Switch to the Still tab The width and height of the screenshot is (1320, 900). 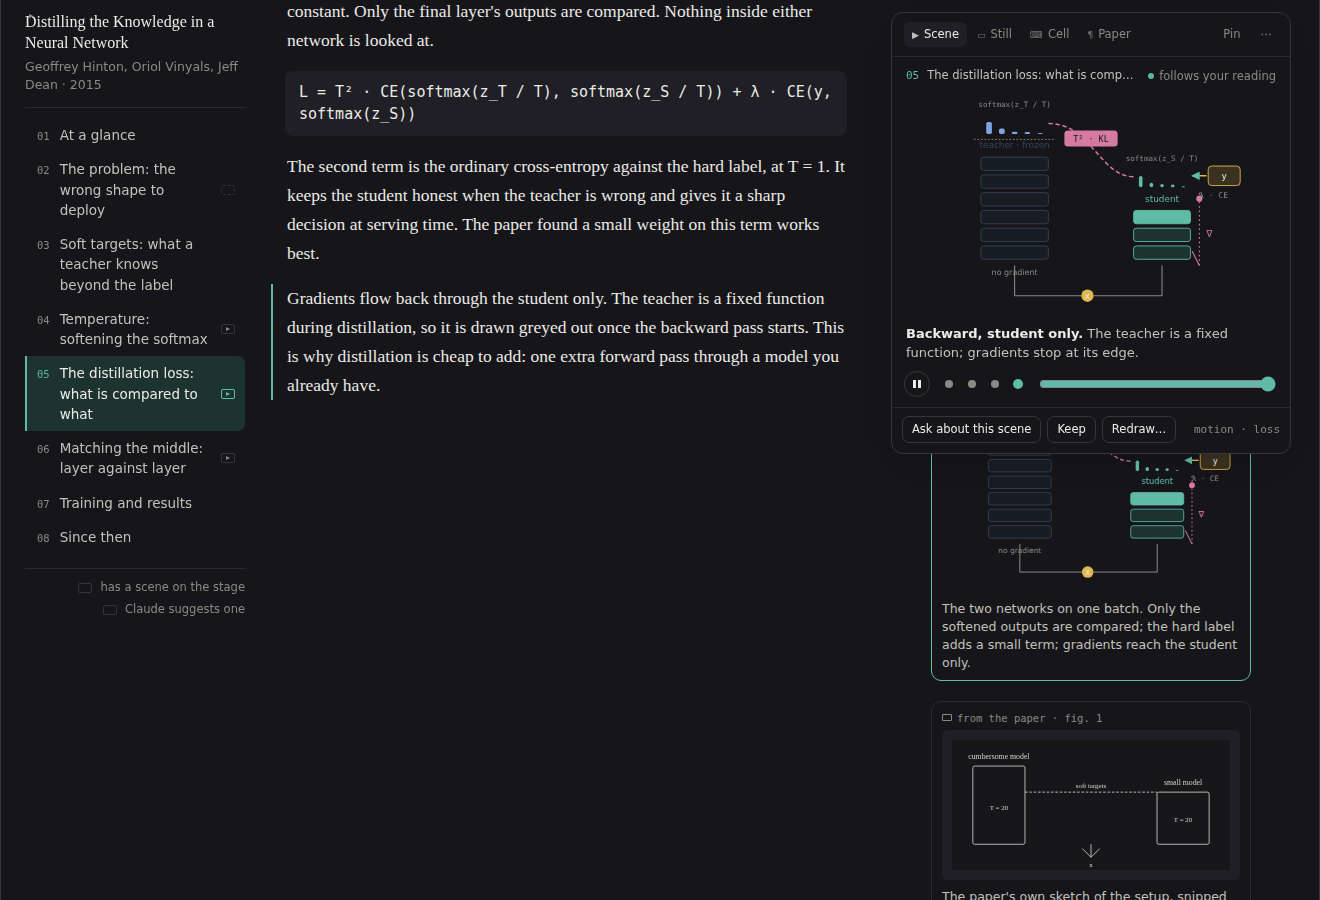point(995,34)
